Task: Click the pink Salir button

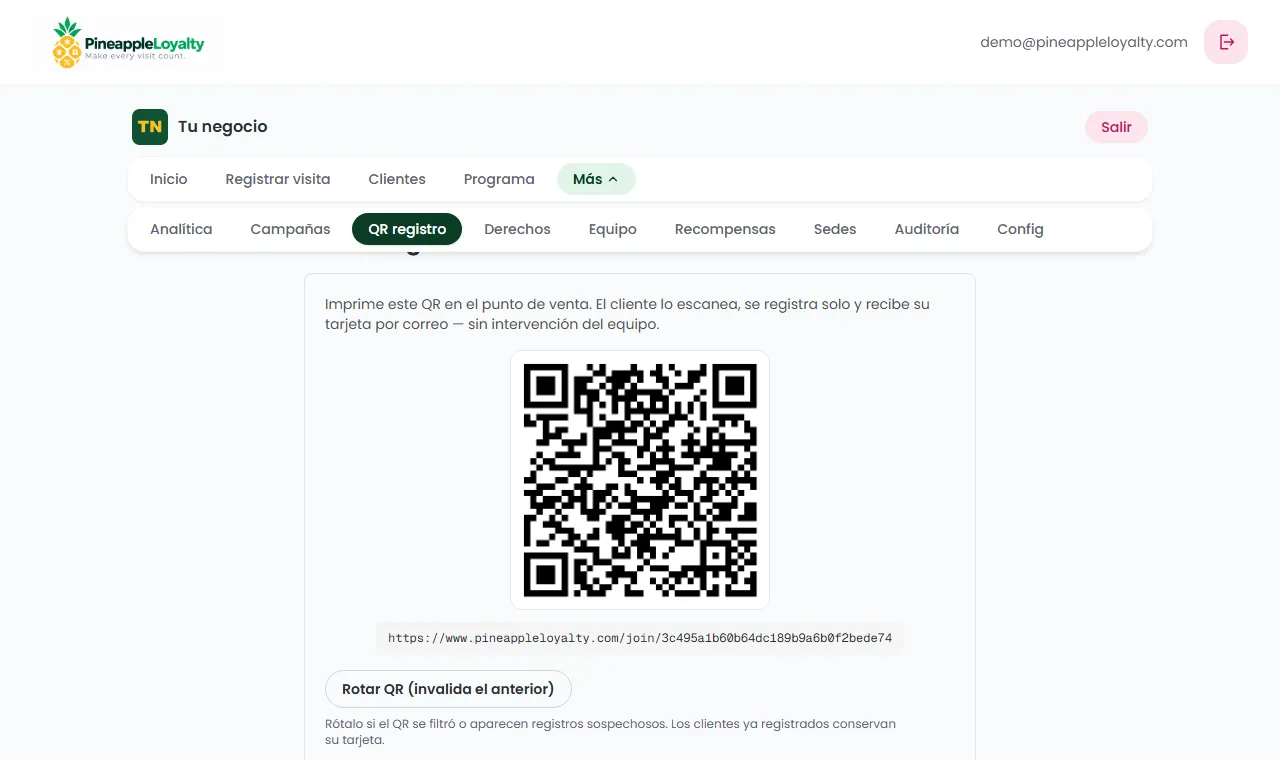Action: 1116,127
